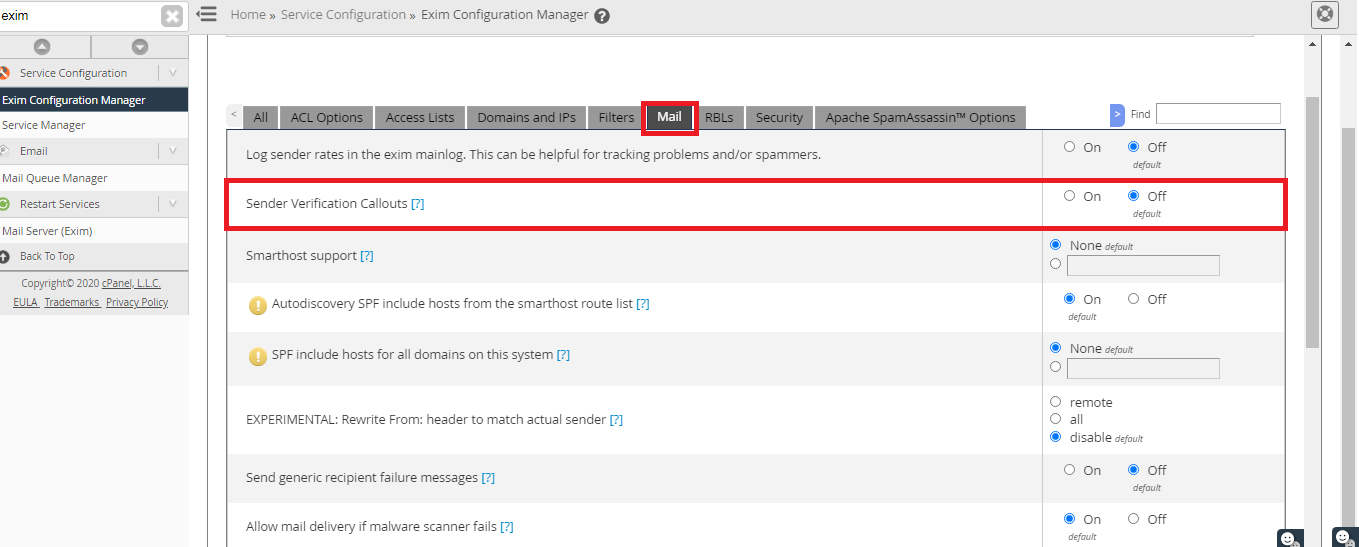Click the sidebar up arrow button

(41, 47)
